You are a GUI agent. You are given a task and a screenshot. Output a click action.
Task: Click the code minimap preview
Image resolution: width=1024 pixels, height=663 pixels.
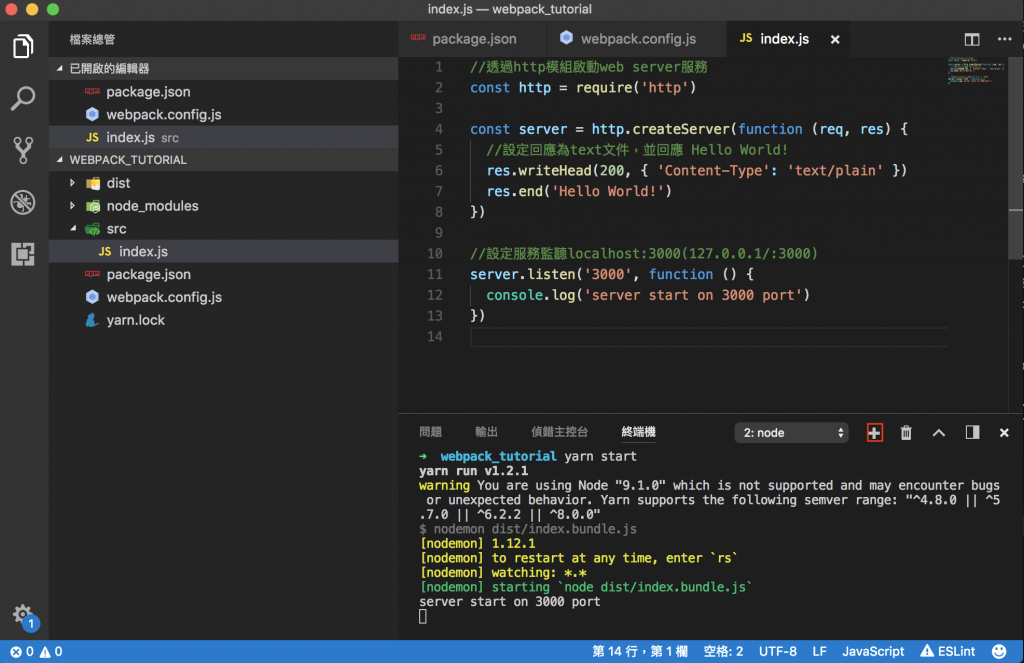966,72
